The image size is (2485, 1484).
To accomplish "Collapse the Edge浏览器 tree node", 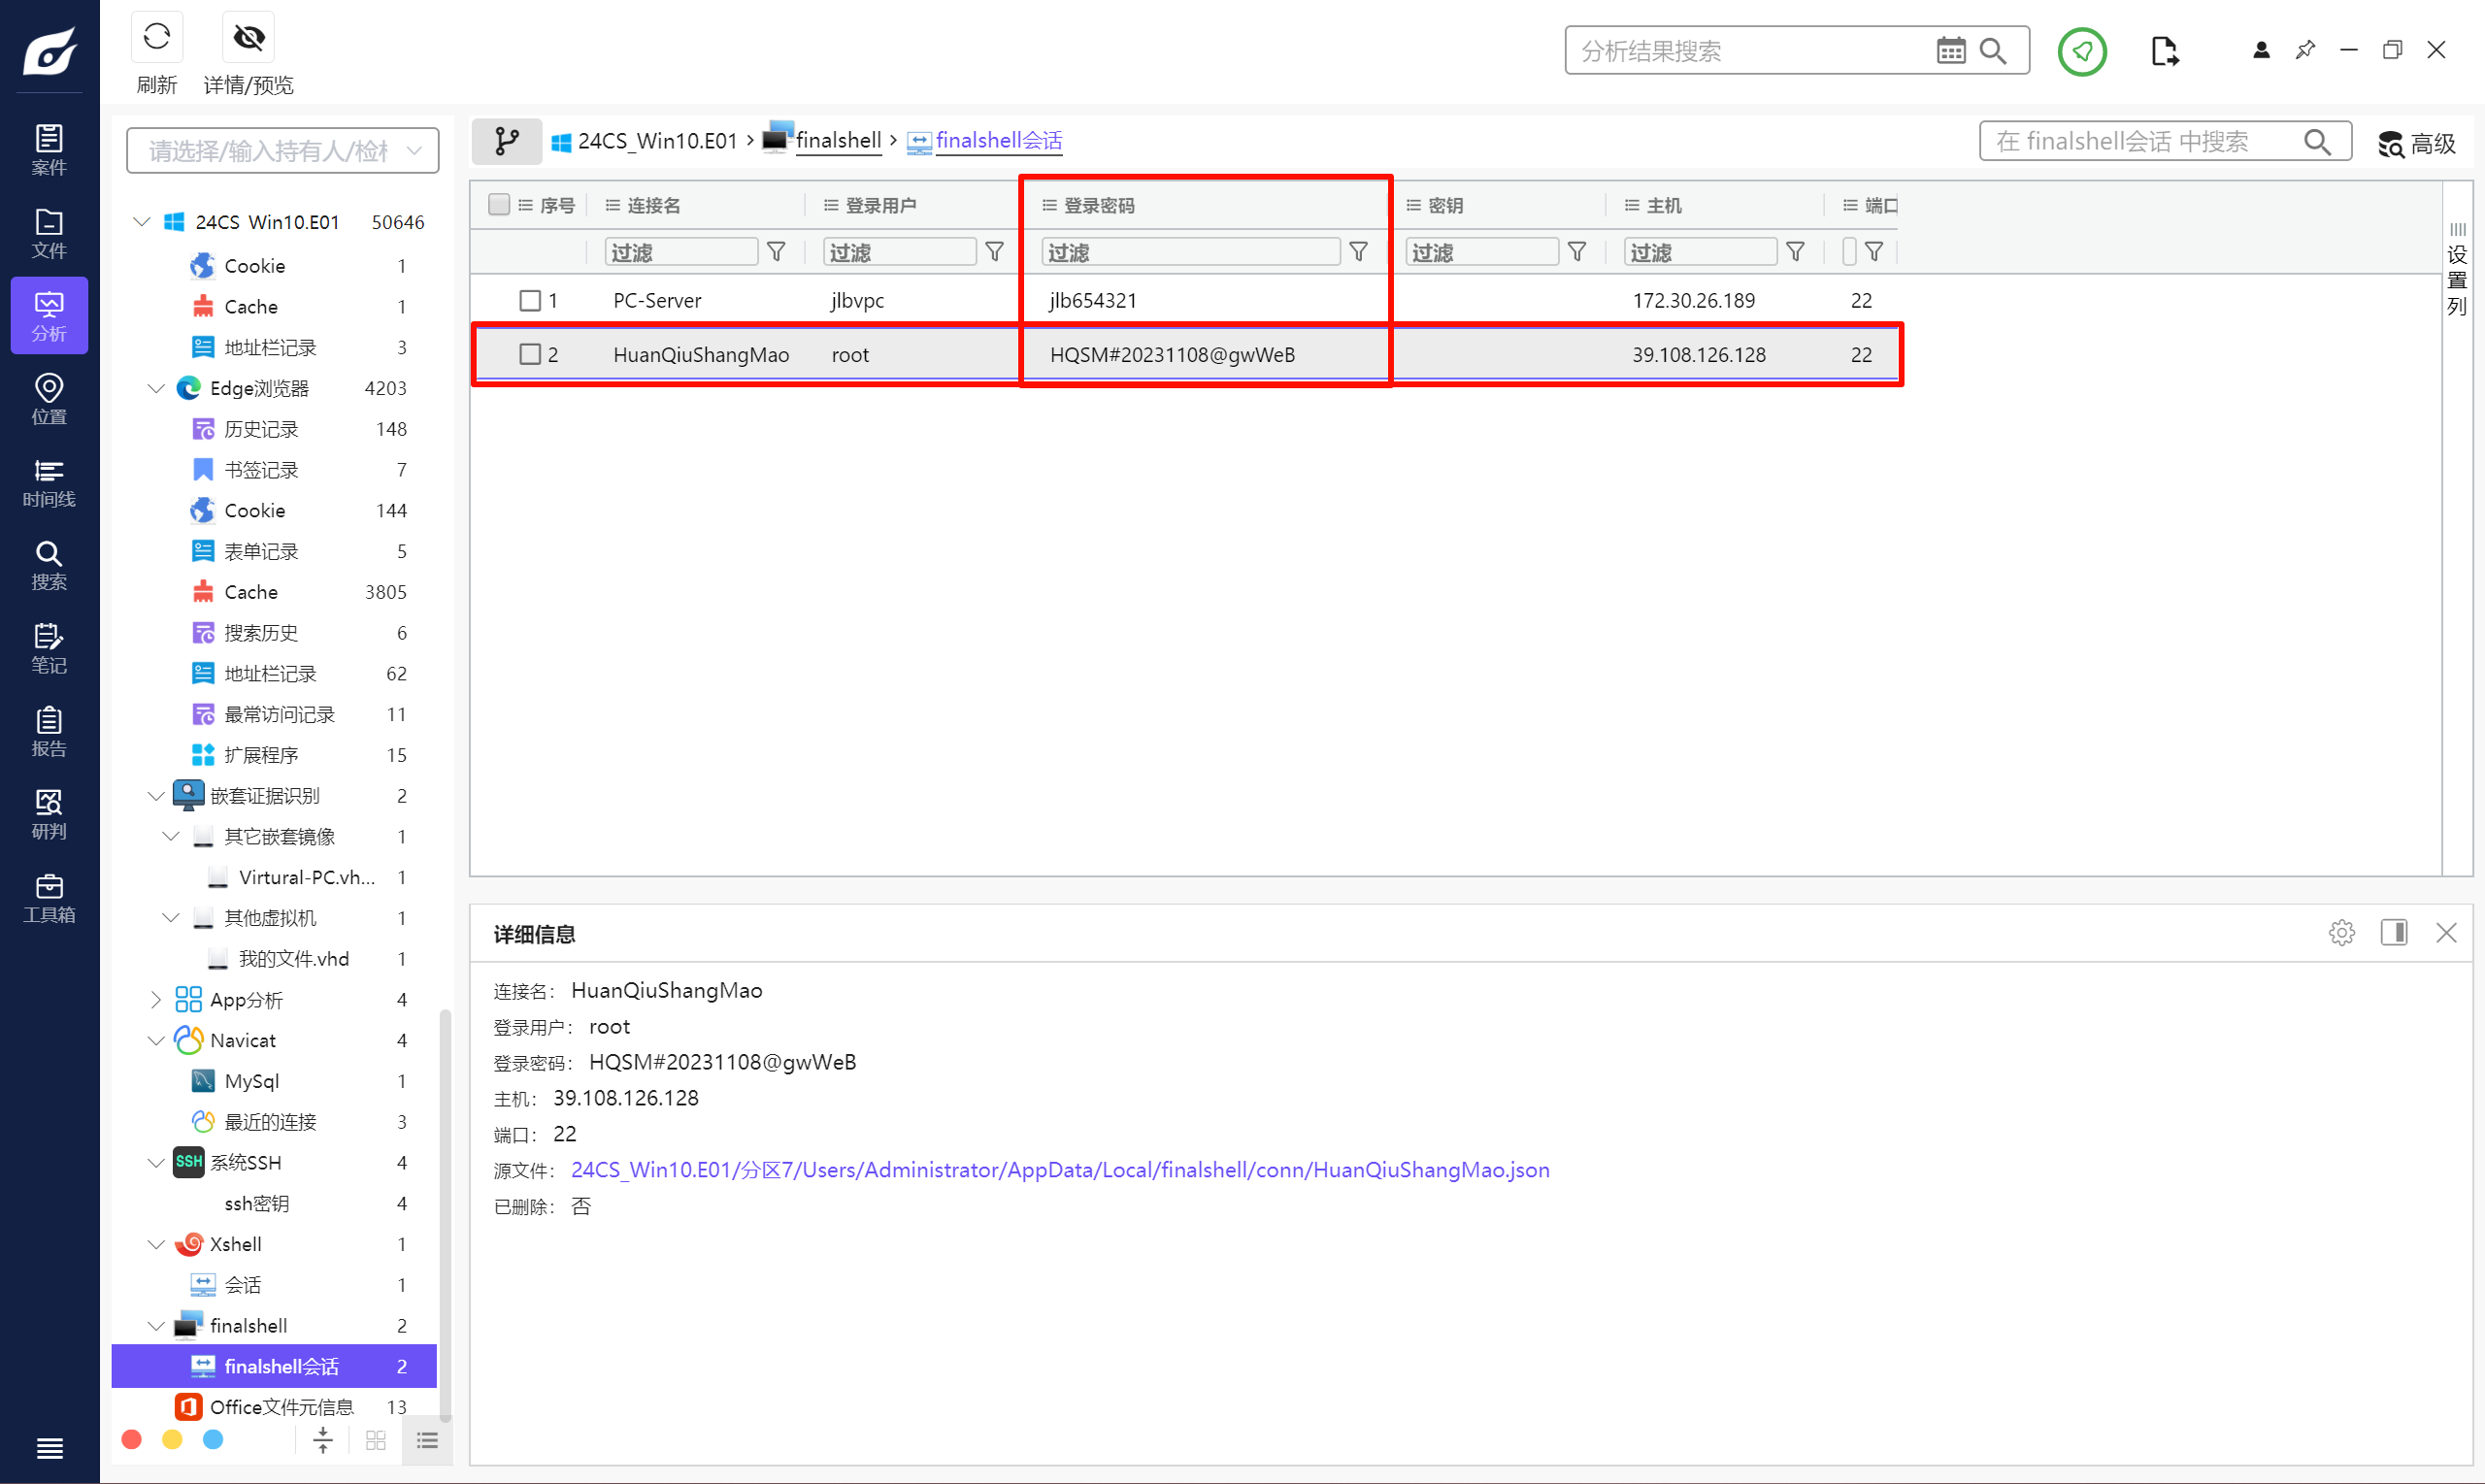I will coord(156,388).
